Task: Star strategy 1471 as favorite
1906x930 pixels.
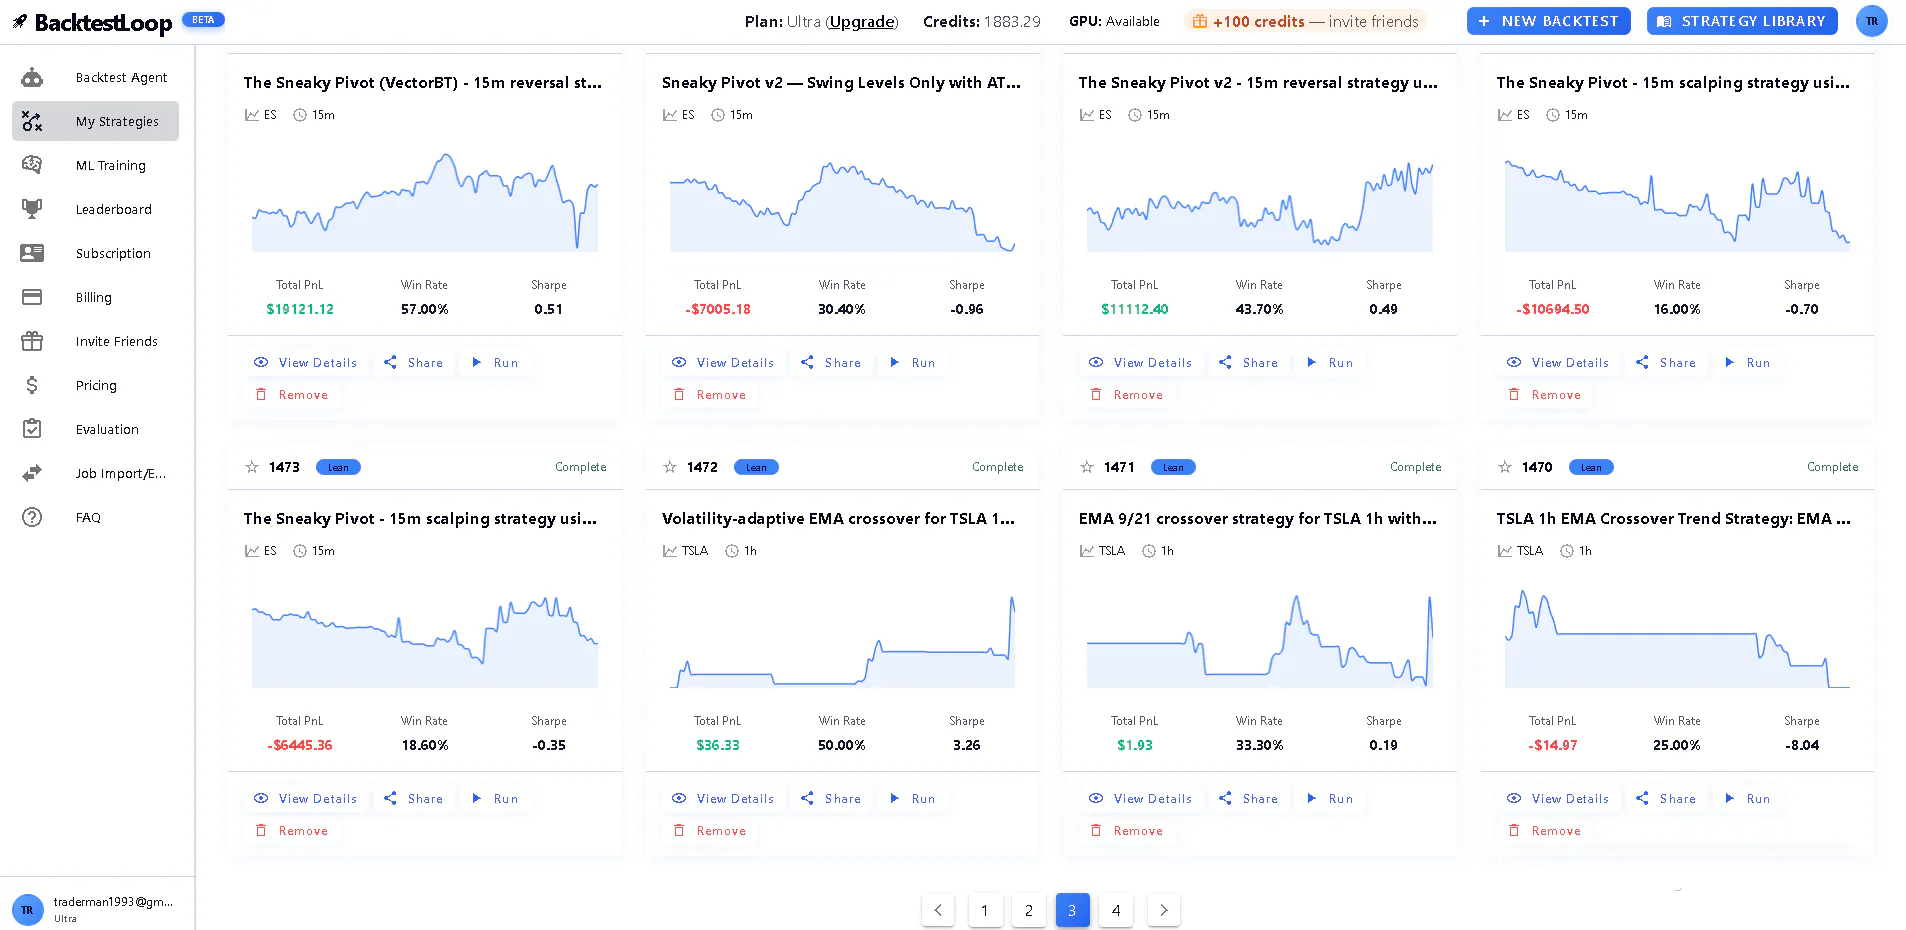Action: [1087, 467]
